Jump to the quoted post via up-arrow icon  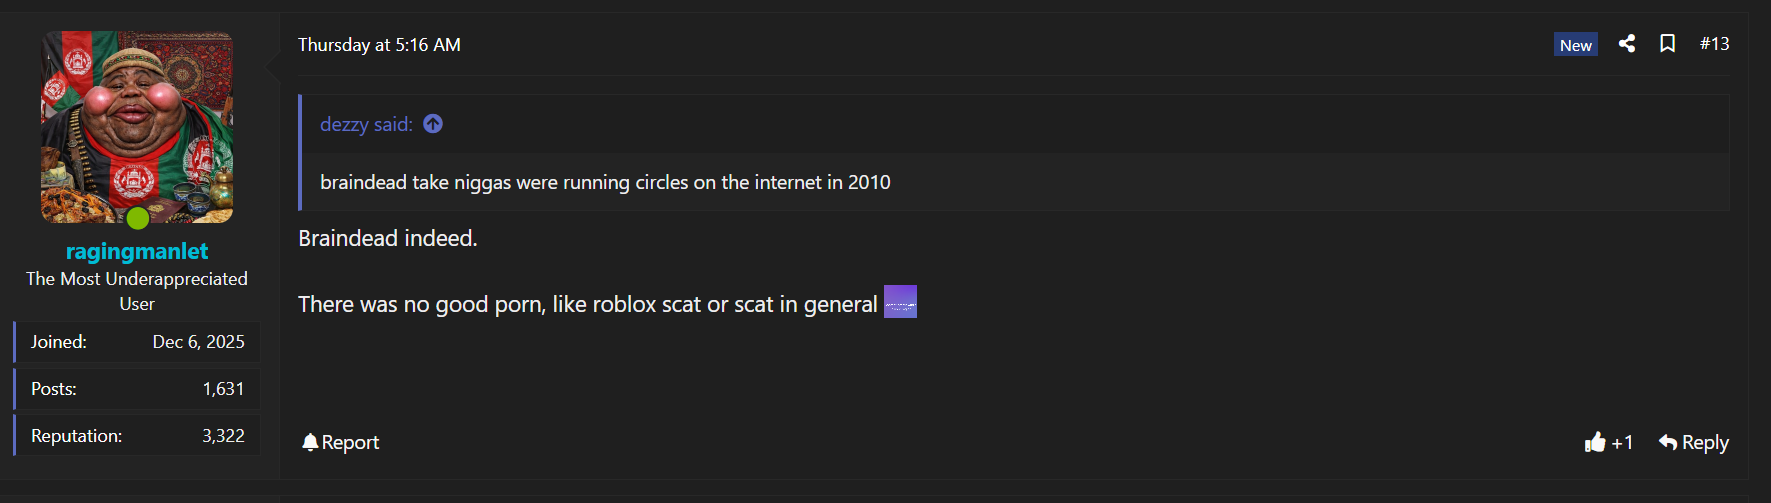(433, 124)
